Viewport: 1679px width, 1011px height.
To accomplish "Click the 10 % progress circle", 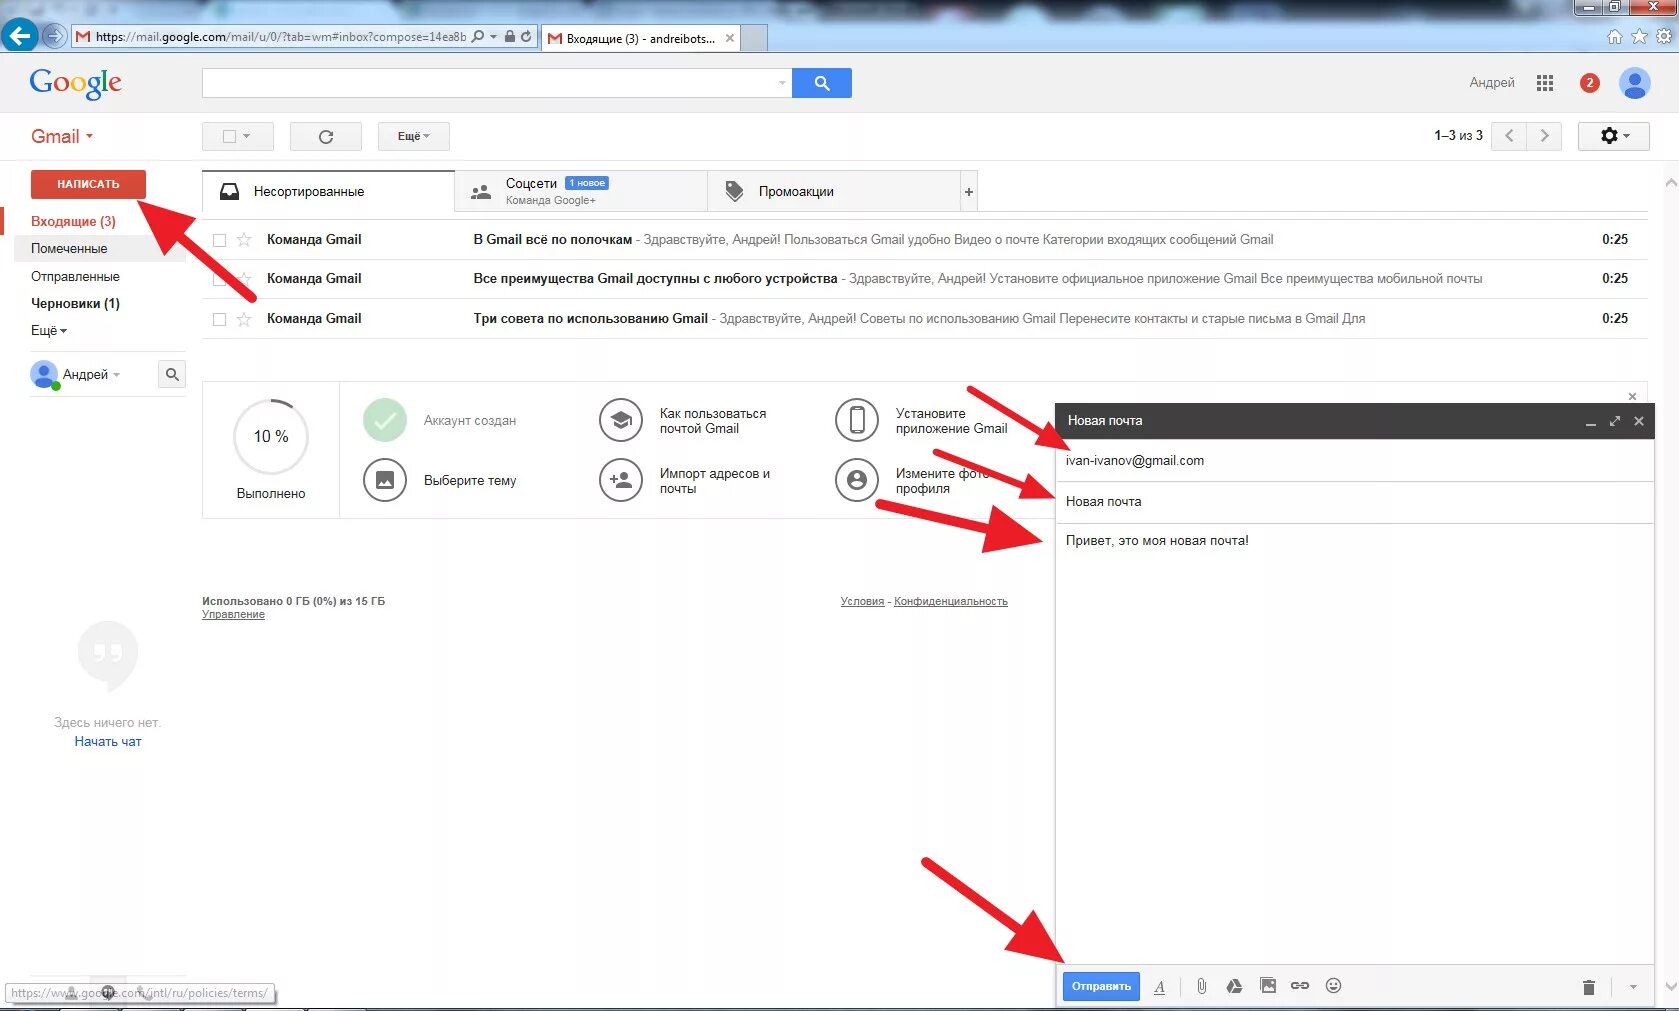I will point(271,437).
